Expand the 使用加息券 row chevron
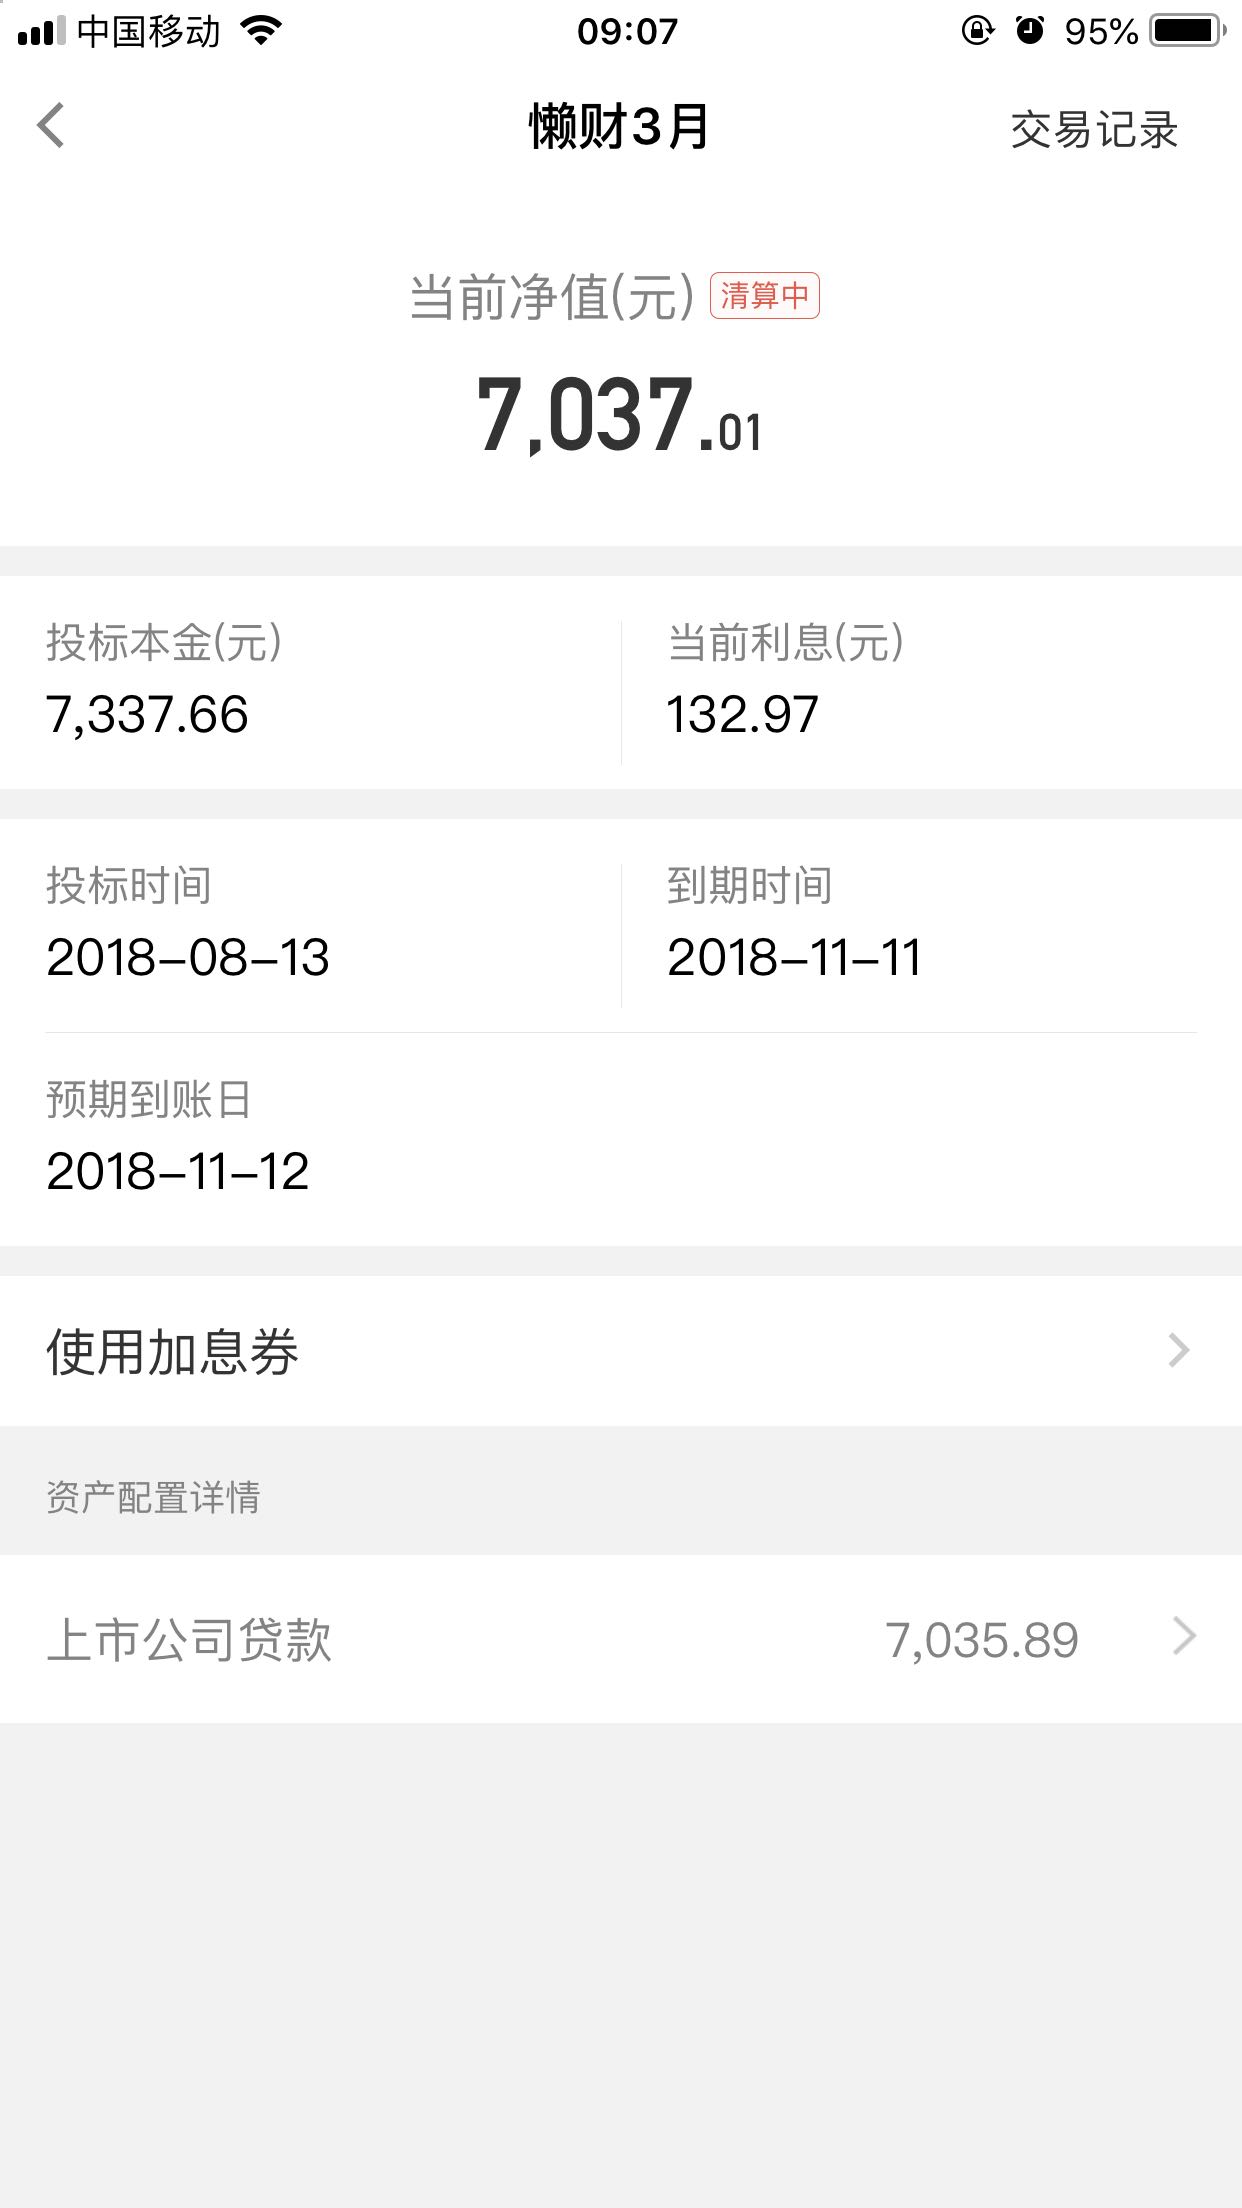Screen dimensions: 1242x2208 pos(1179,1351)
